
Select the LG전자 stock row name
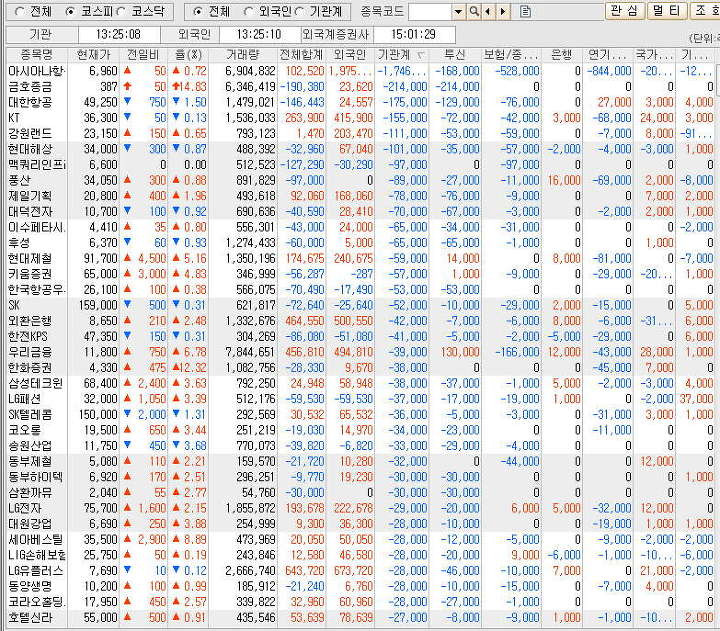tap(25, 508)
